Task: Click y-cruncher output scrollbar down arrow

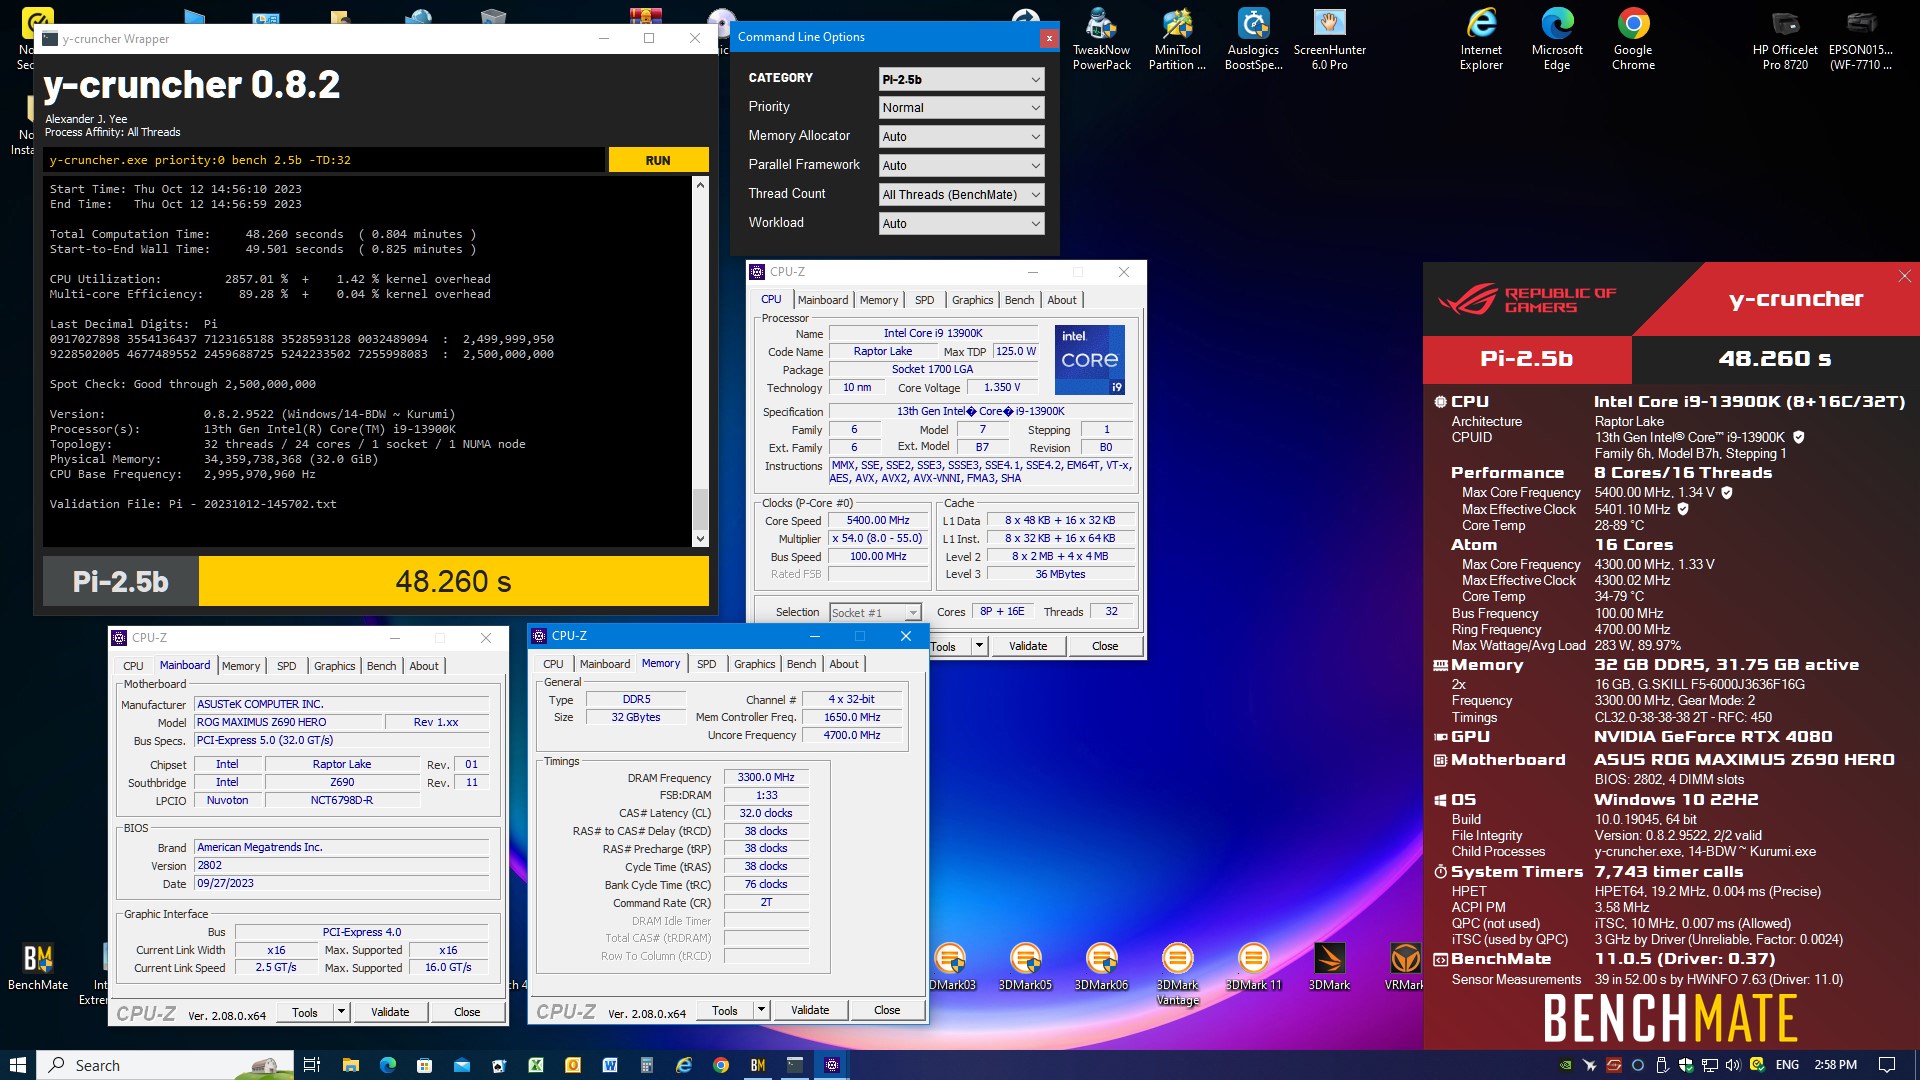Action: tap(700, 539)
